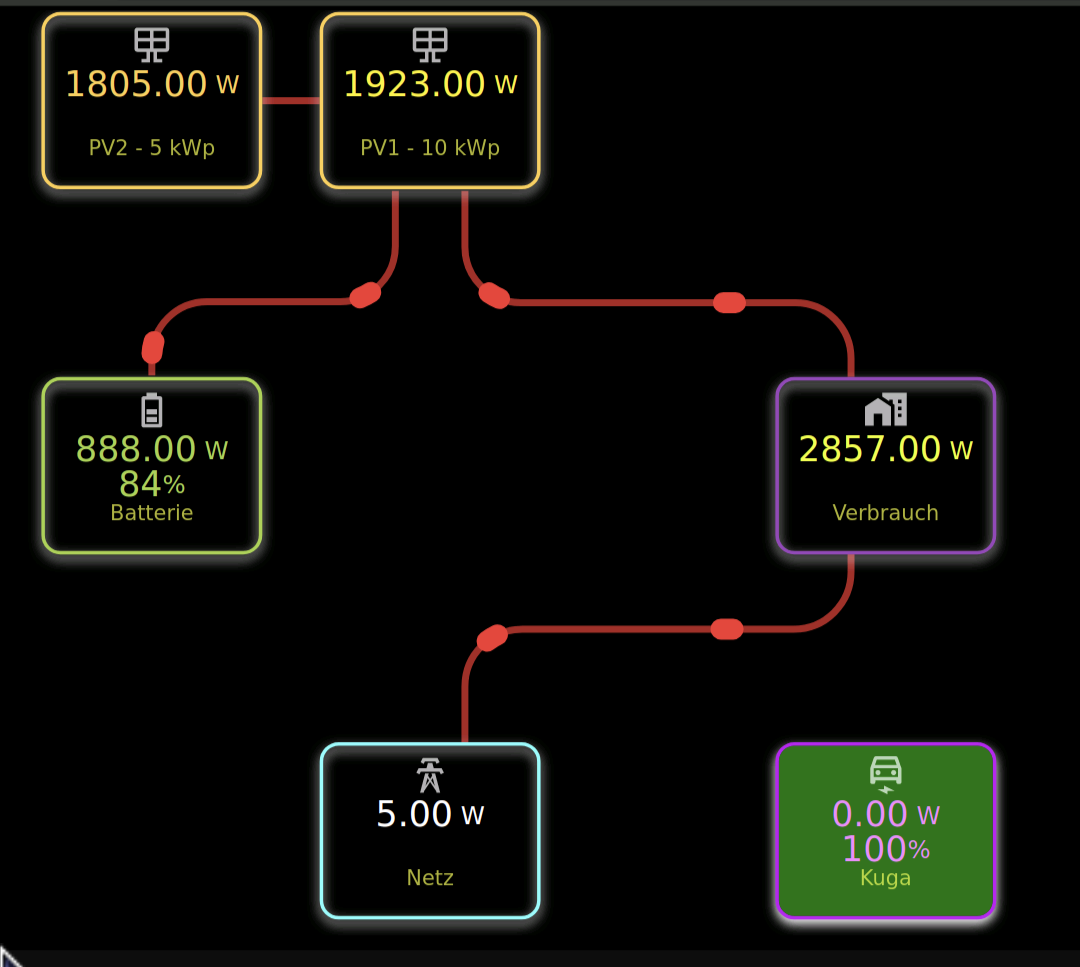The height and width of the screenshot is (967, 1080).
Task: Click the "PV2 - 5 kWp" label
Action: tap(152, 148)
